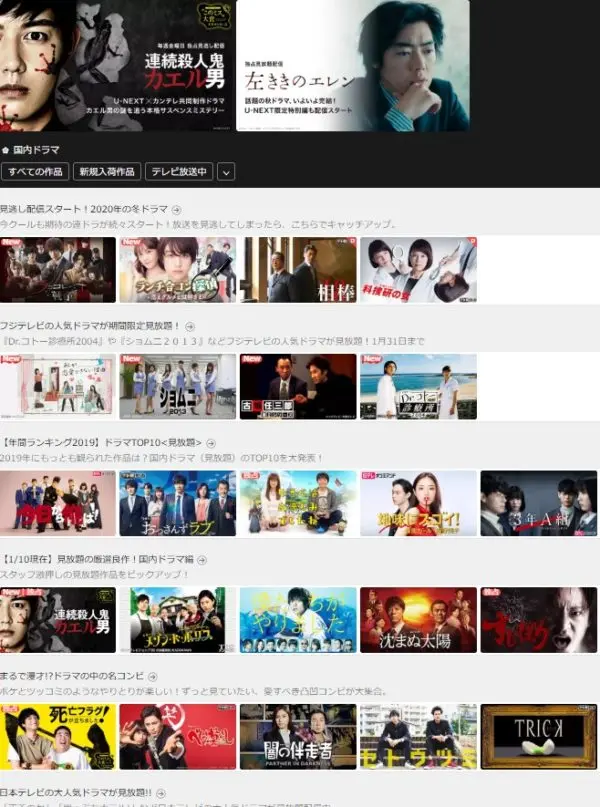Open the Dr.コトー診療所 thumbnail
The width and height of the screenshot is (600, 807).
[x=419, y=387]
